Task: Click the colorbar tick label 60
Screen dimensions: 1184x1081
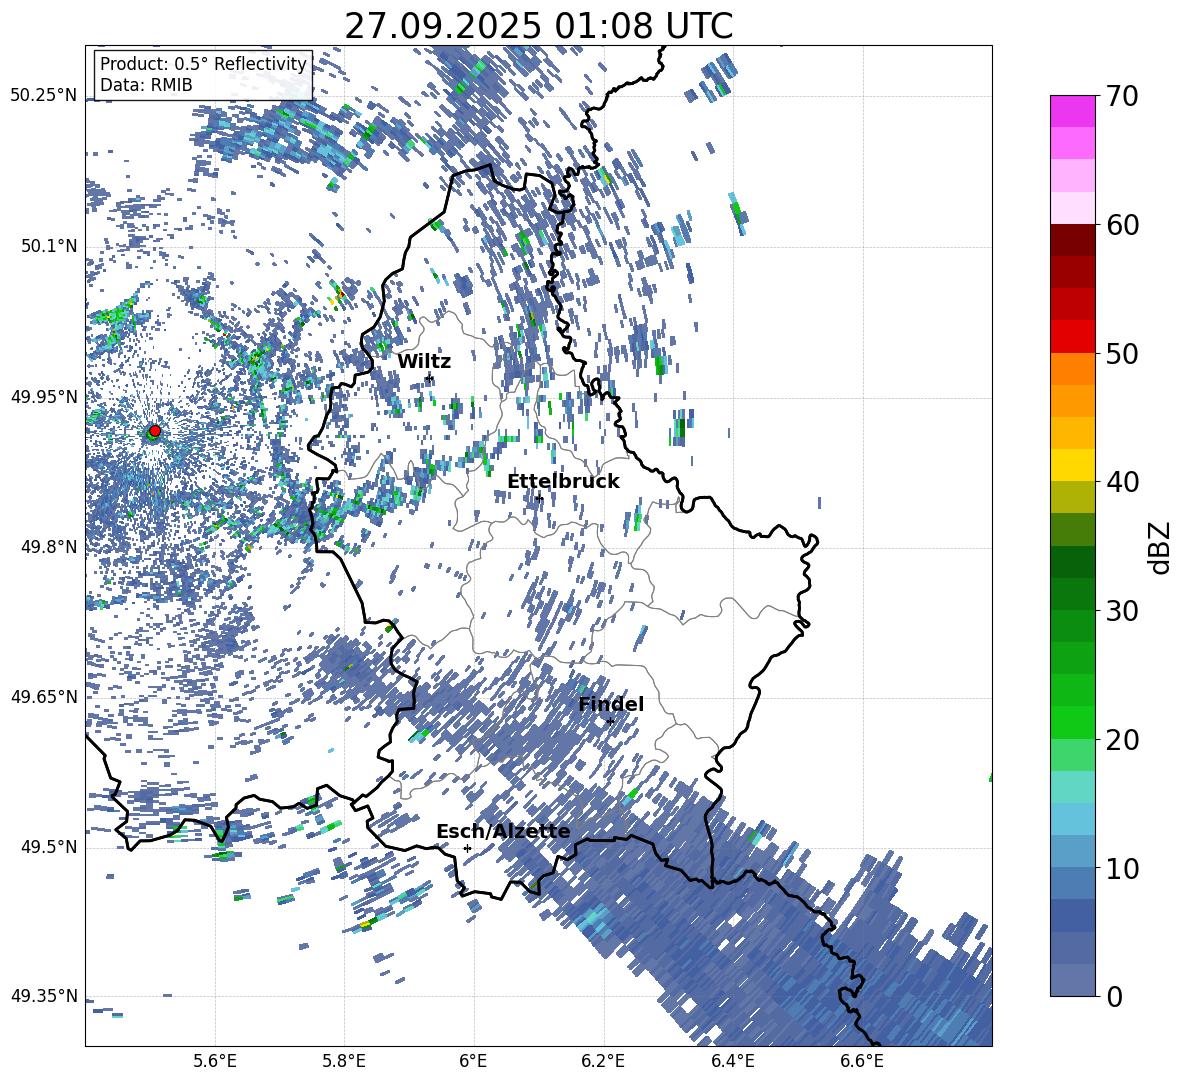Action: click(x=1122, y=225)
